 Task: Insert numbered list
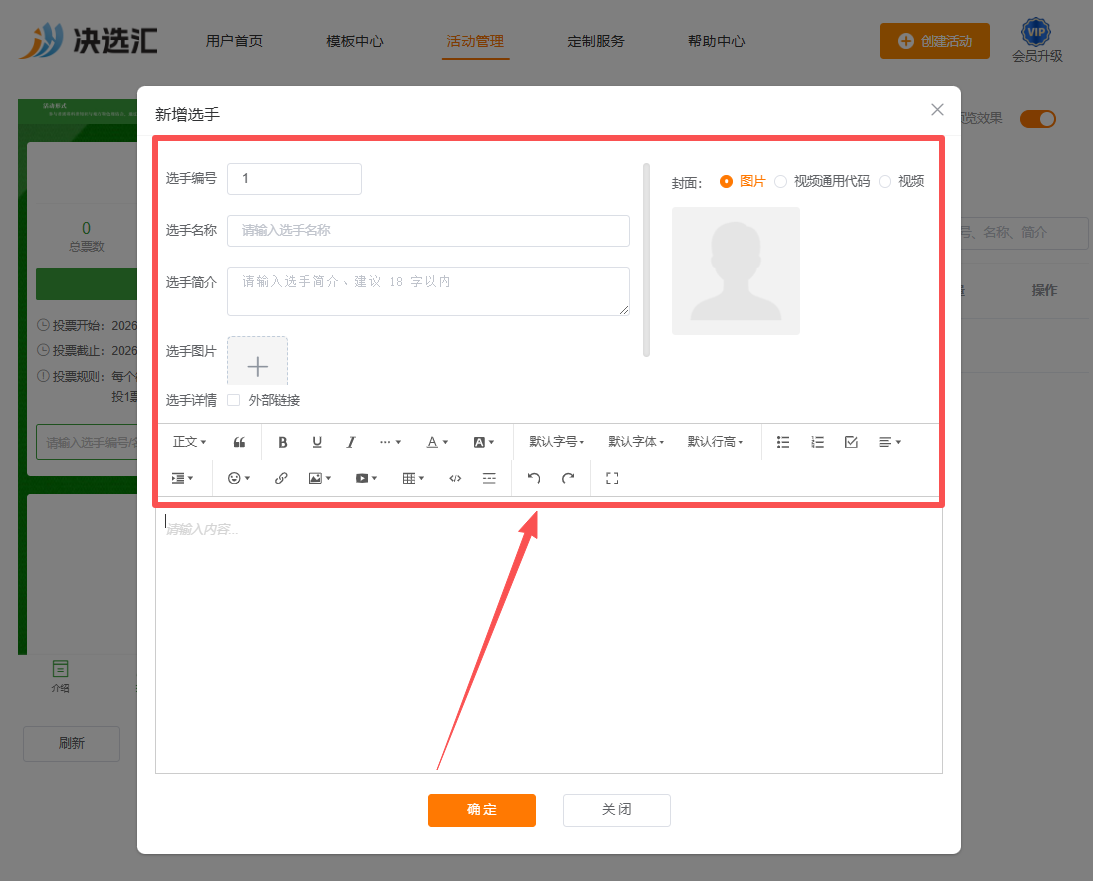pos(817,442)
